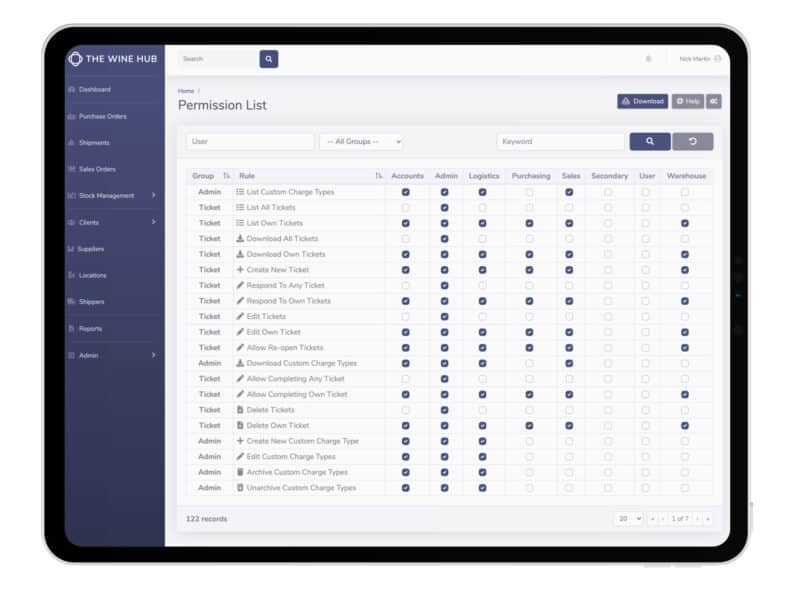Click the Sales Orders sidebar icon
This screenshot has width=794, height=591.
pos(71,169)
